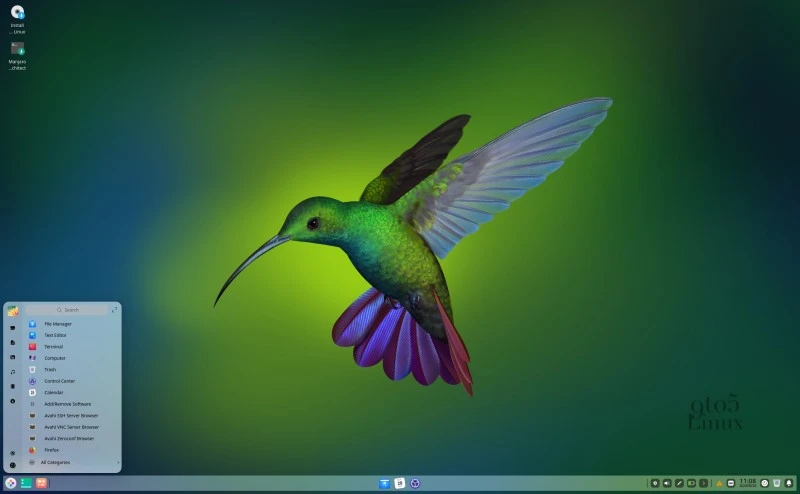Open the on-screen keyboard tray icon

pos(731,483)
